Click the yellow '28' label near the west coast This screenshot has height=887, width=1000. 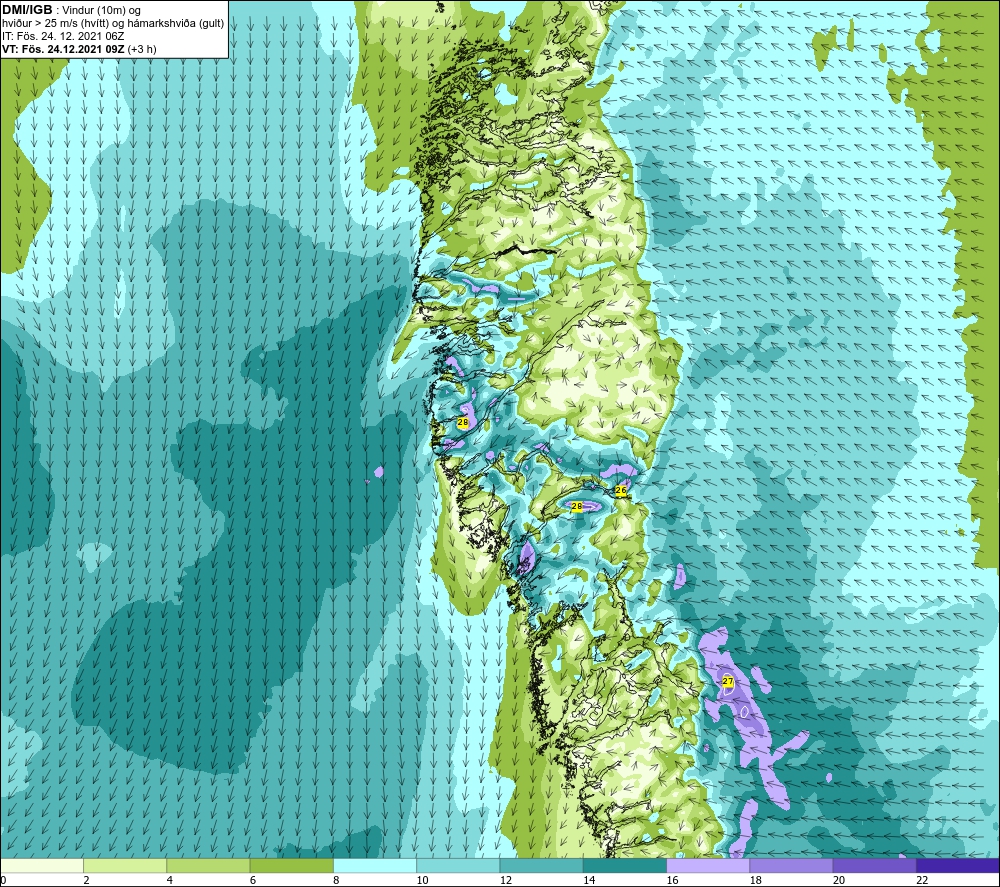tap(463, 422)
